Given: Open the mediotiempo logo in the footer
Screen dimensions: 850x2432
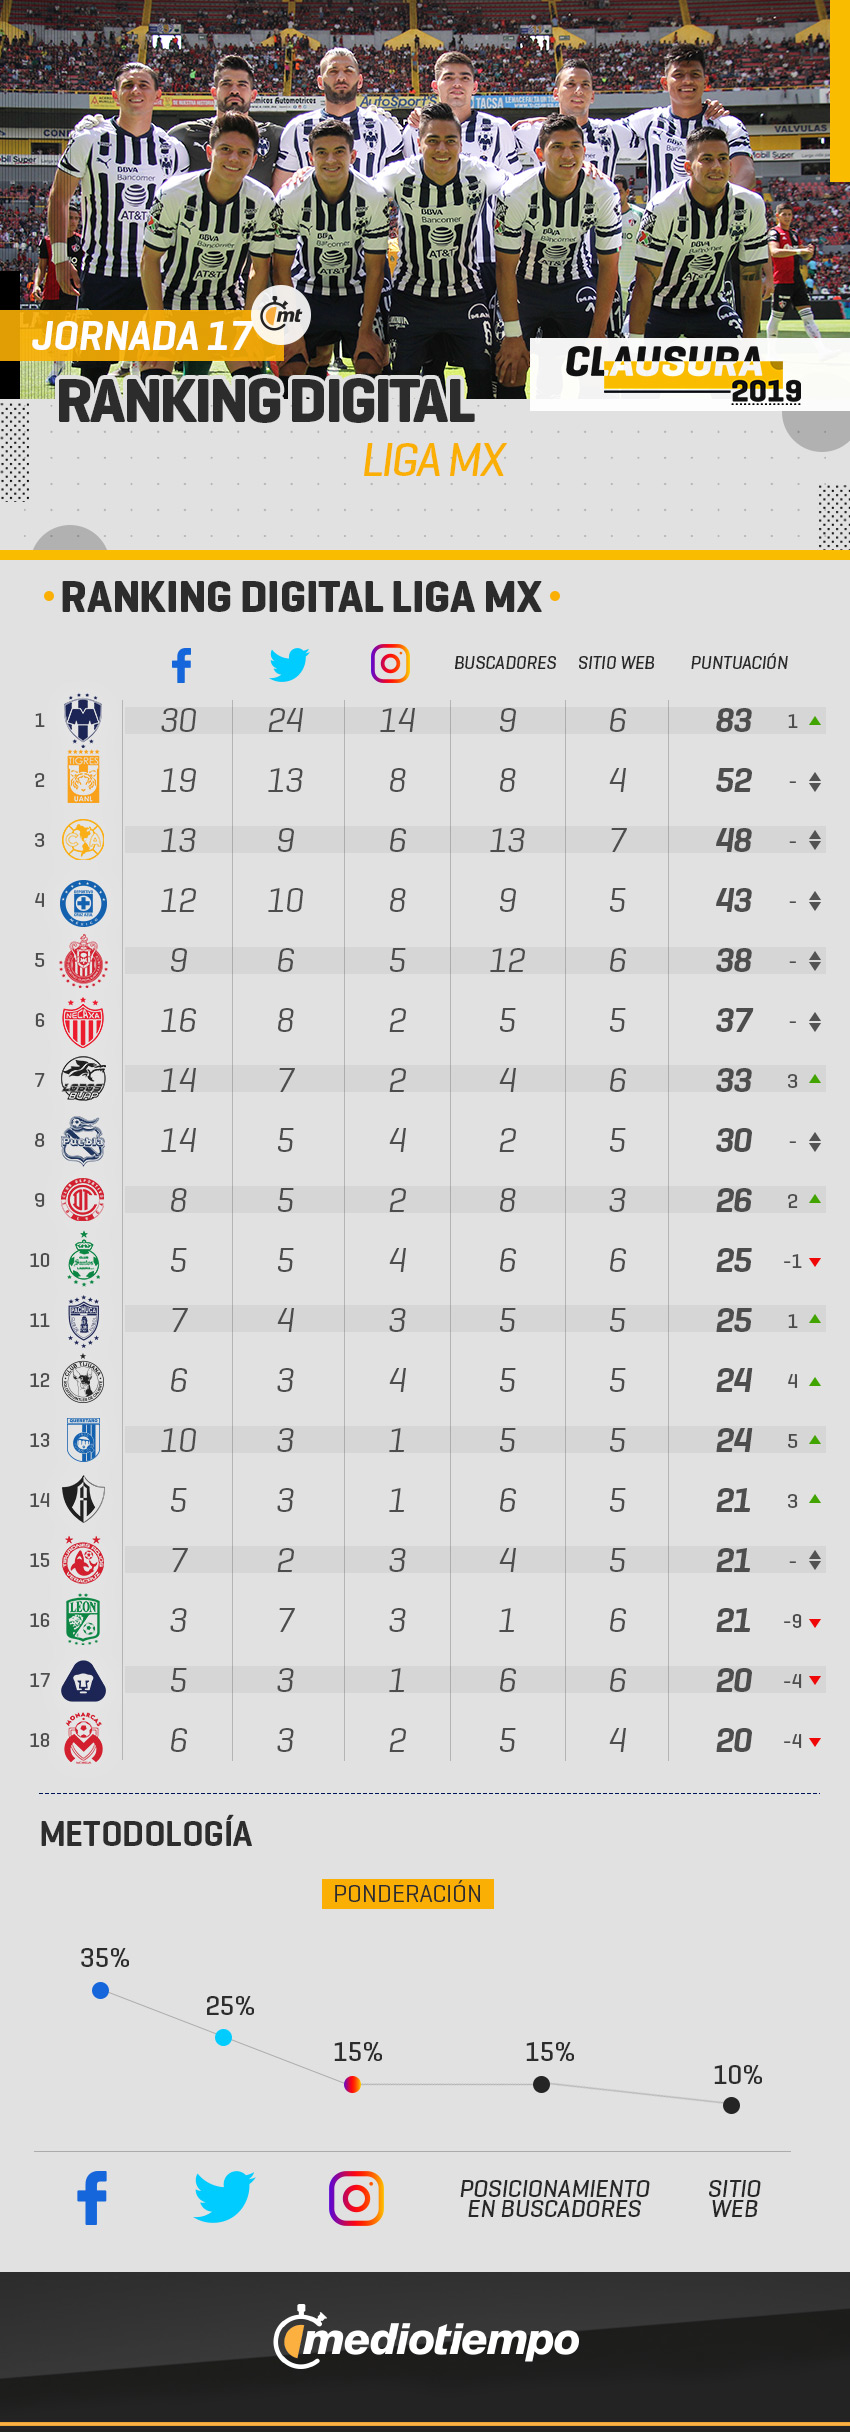Looking at the screenshot, I should pyautogui.click(x=426, y=2338).
